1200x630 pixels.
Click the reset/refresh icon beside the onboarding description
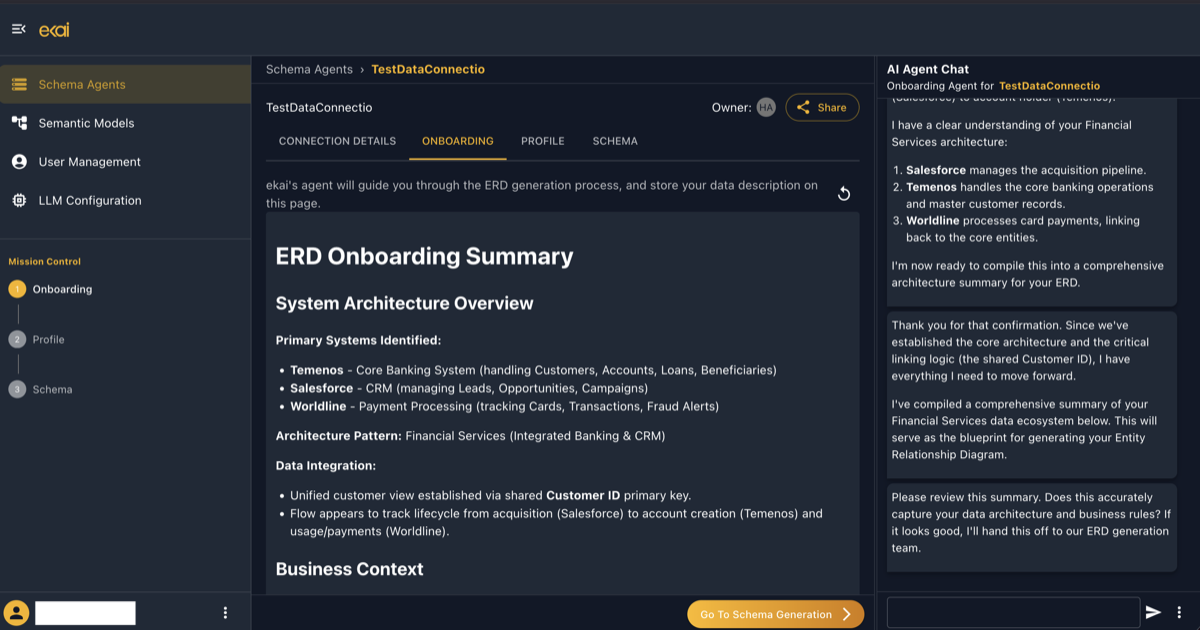tap(844, 193)
